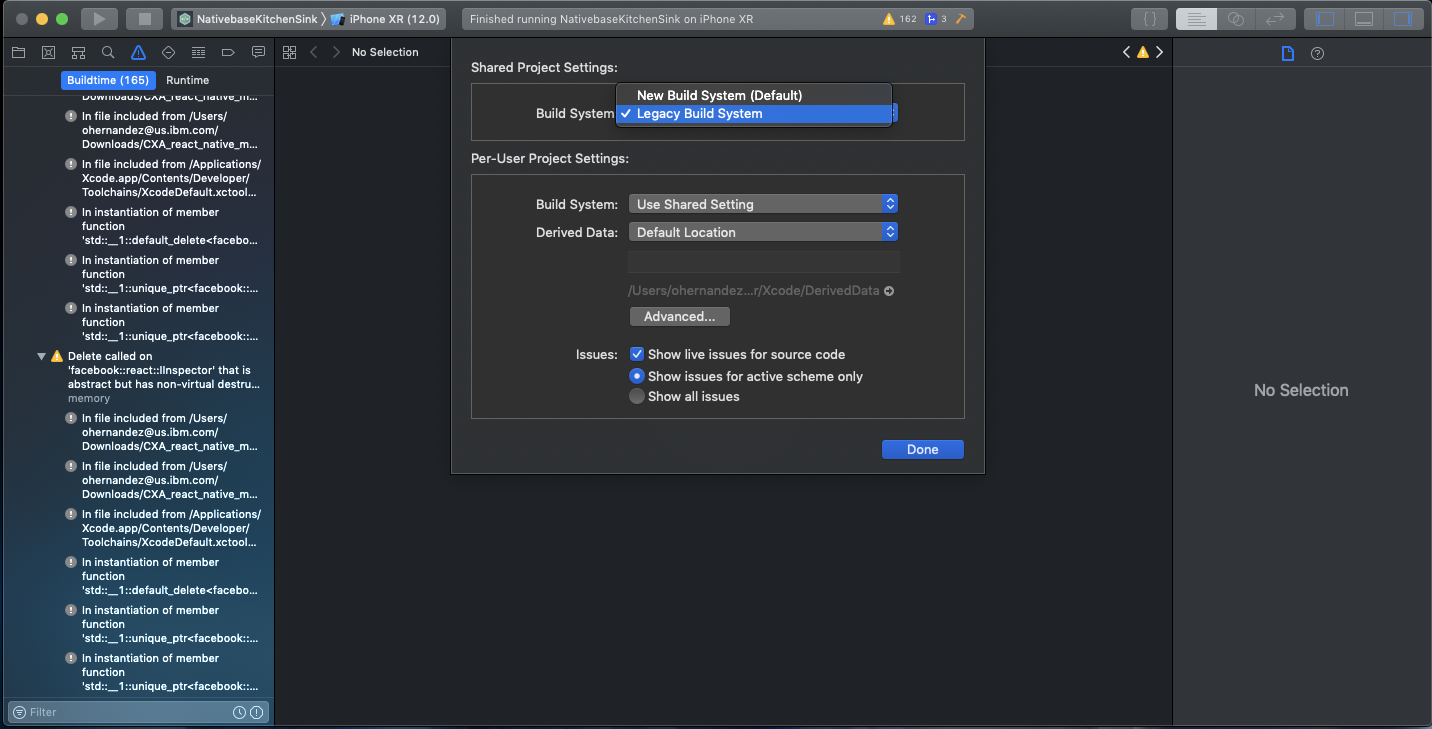Open the Report navigator
The height and width of the screenshot is (729, 1432).
(x=258, y=52)
